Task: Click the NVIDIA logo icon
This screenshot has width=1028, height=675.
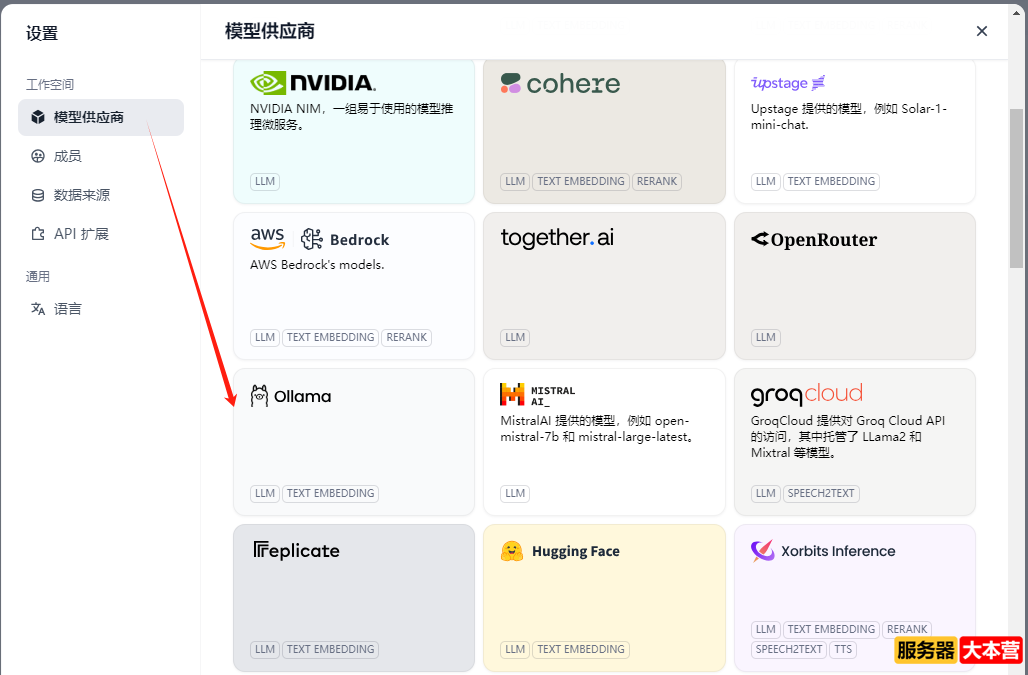Action: (267, 83)
